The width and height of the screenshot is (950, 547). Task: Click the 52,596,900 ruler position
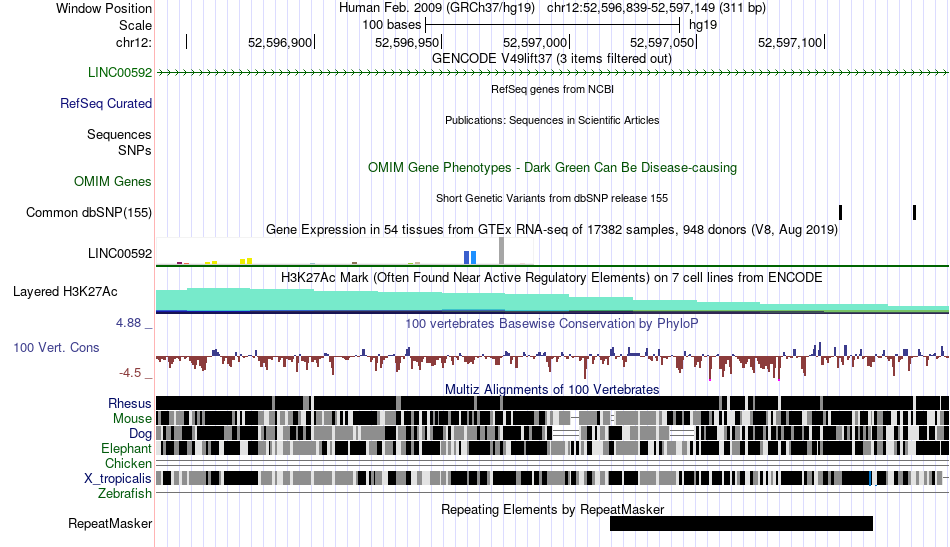pos(280,42)
